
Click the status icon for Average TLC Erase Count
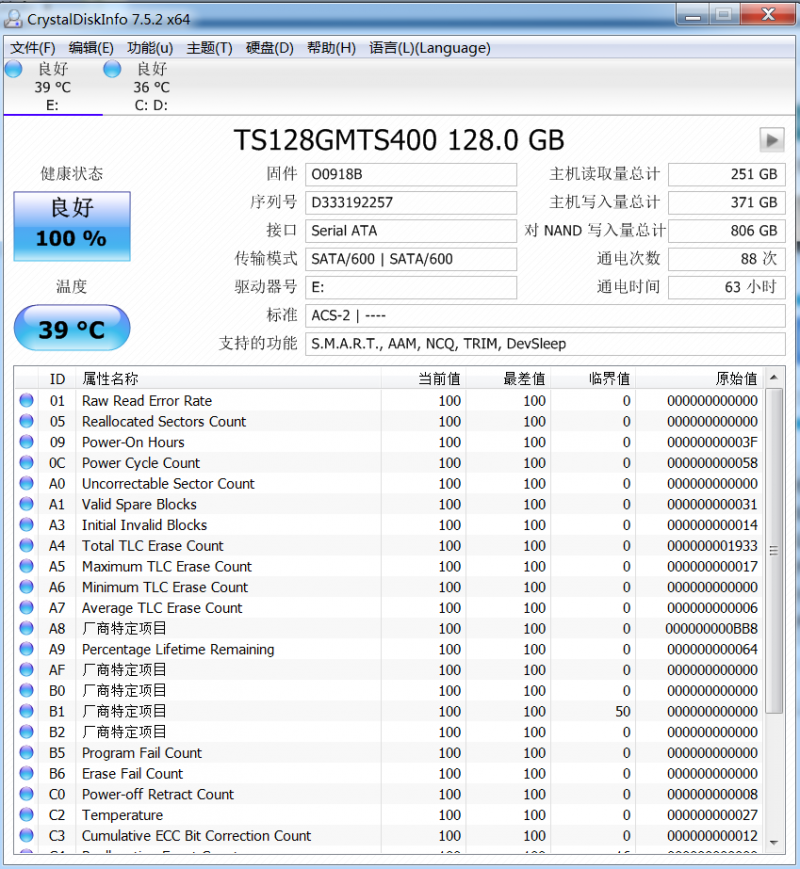26,607
